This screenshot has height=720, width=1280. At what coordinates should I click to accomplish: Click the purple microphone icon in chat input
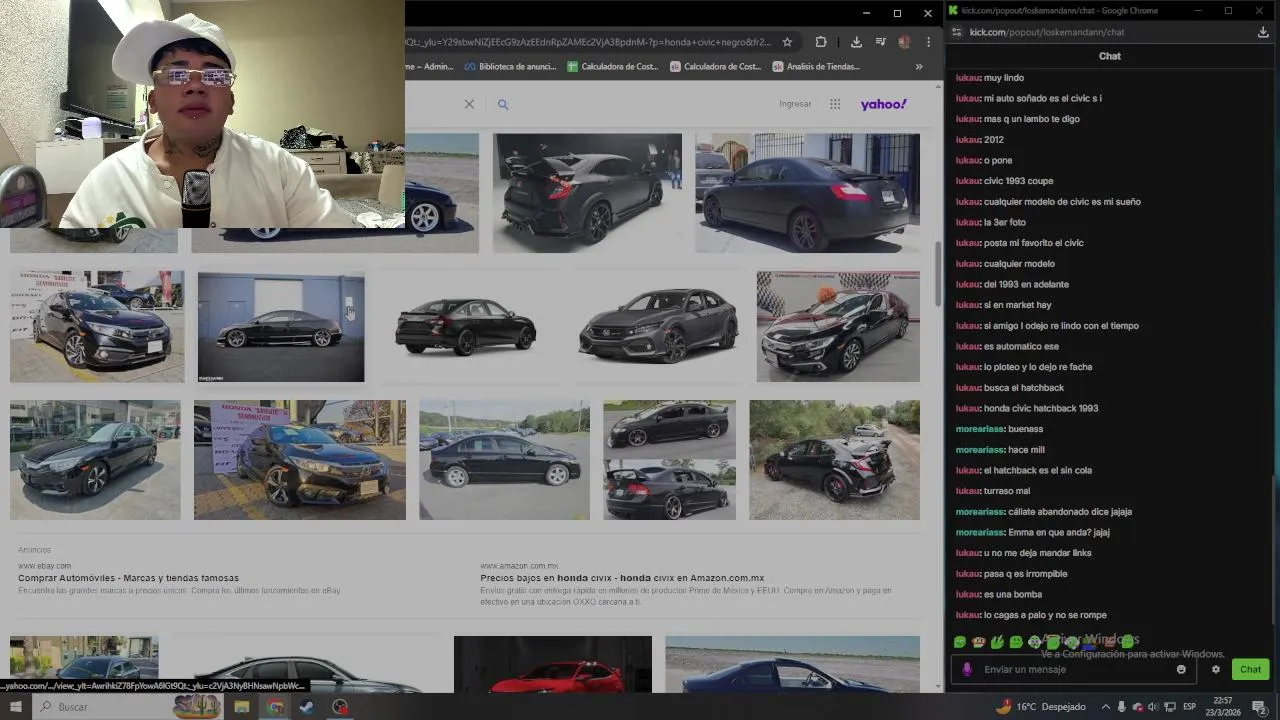coord(967,669)
